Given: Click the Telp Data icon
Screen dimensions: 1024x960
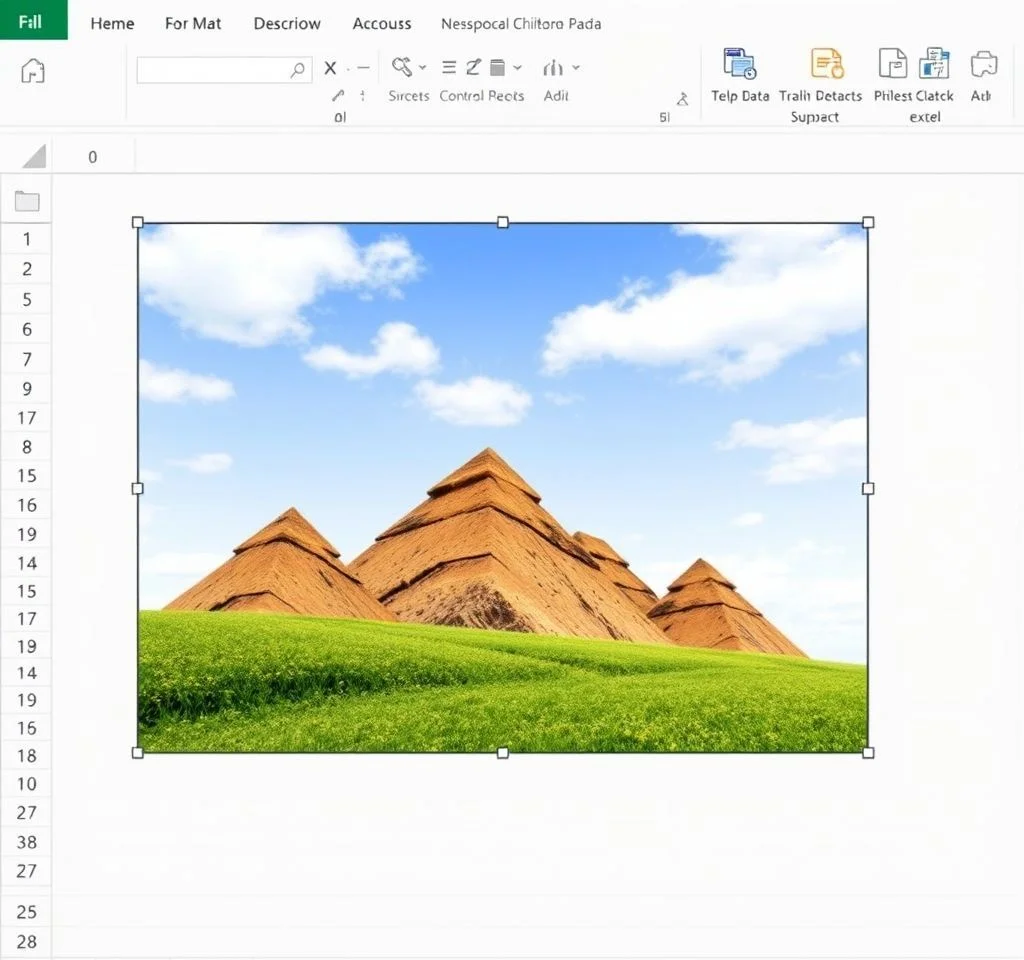Looking at the screenshot, I should [740, 64].
